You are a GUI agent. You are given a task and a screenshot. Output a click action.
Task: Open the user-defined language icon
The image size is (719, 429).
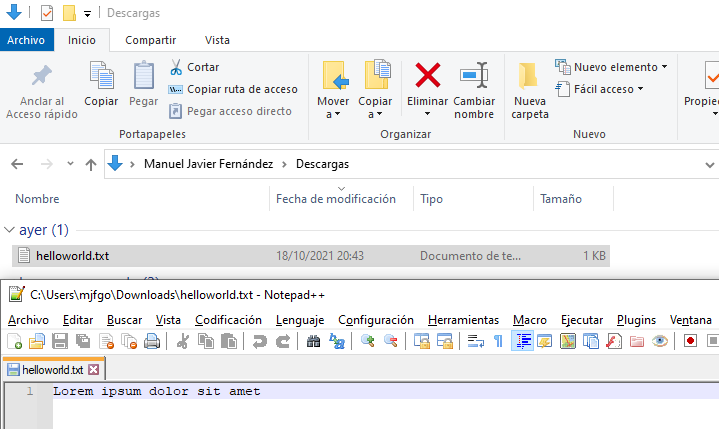click(x=545, y=341)
